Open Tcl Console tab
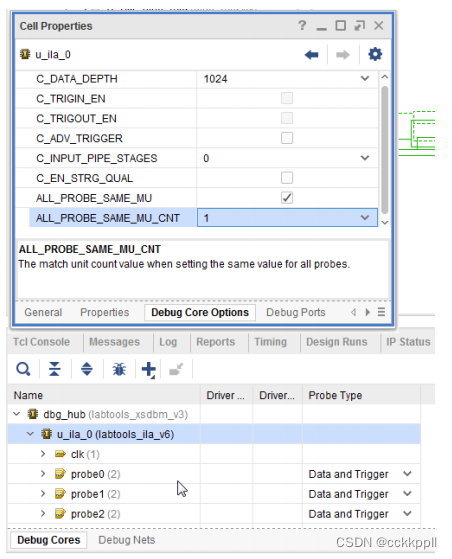 tap(41, 342)
